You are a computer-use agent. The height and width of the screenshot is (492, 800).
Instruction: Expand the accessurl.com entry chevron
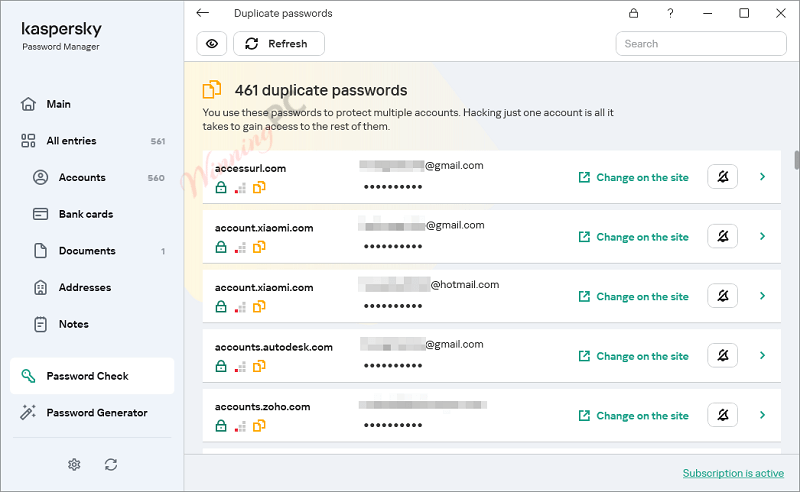[762, 177]
